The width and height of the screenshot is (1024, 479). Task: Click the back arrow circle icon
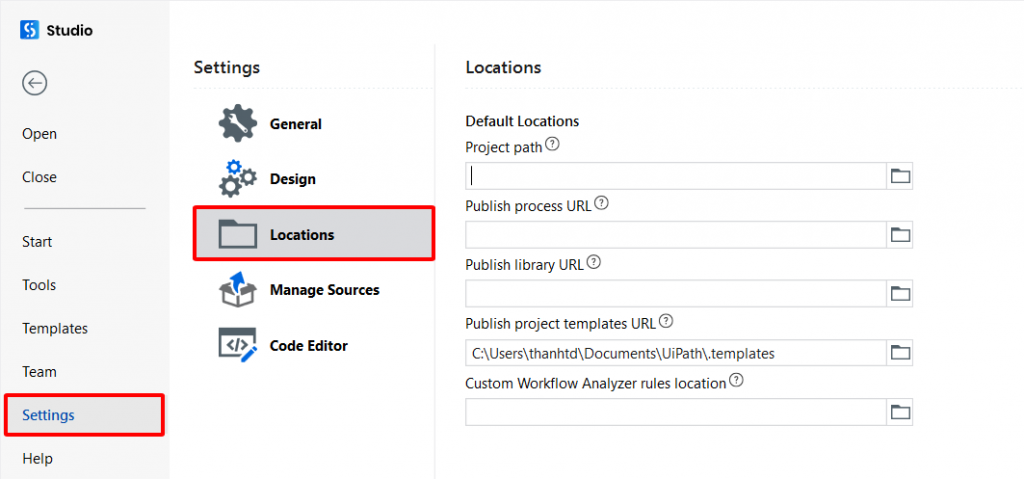(x=35, y=83)
